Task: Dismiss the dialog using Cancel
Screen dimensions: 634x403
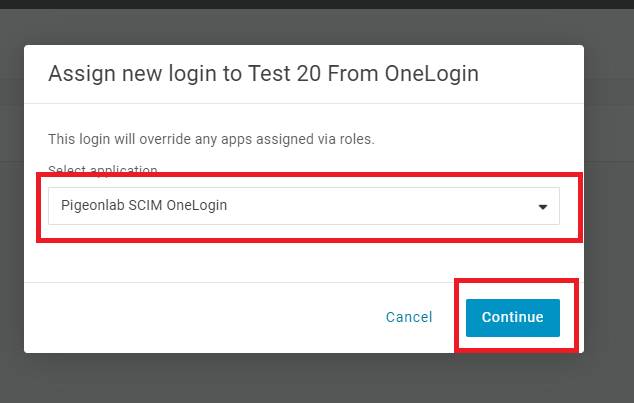Action: click(409, 317)
